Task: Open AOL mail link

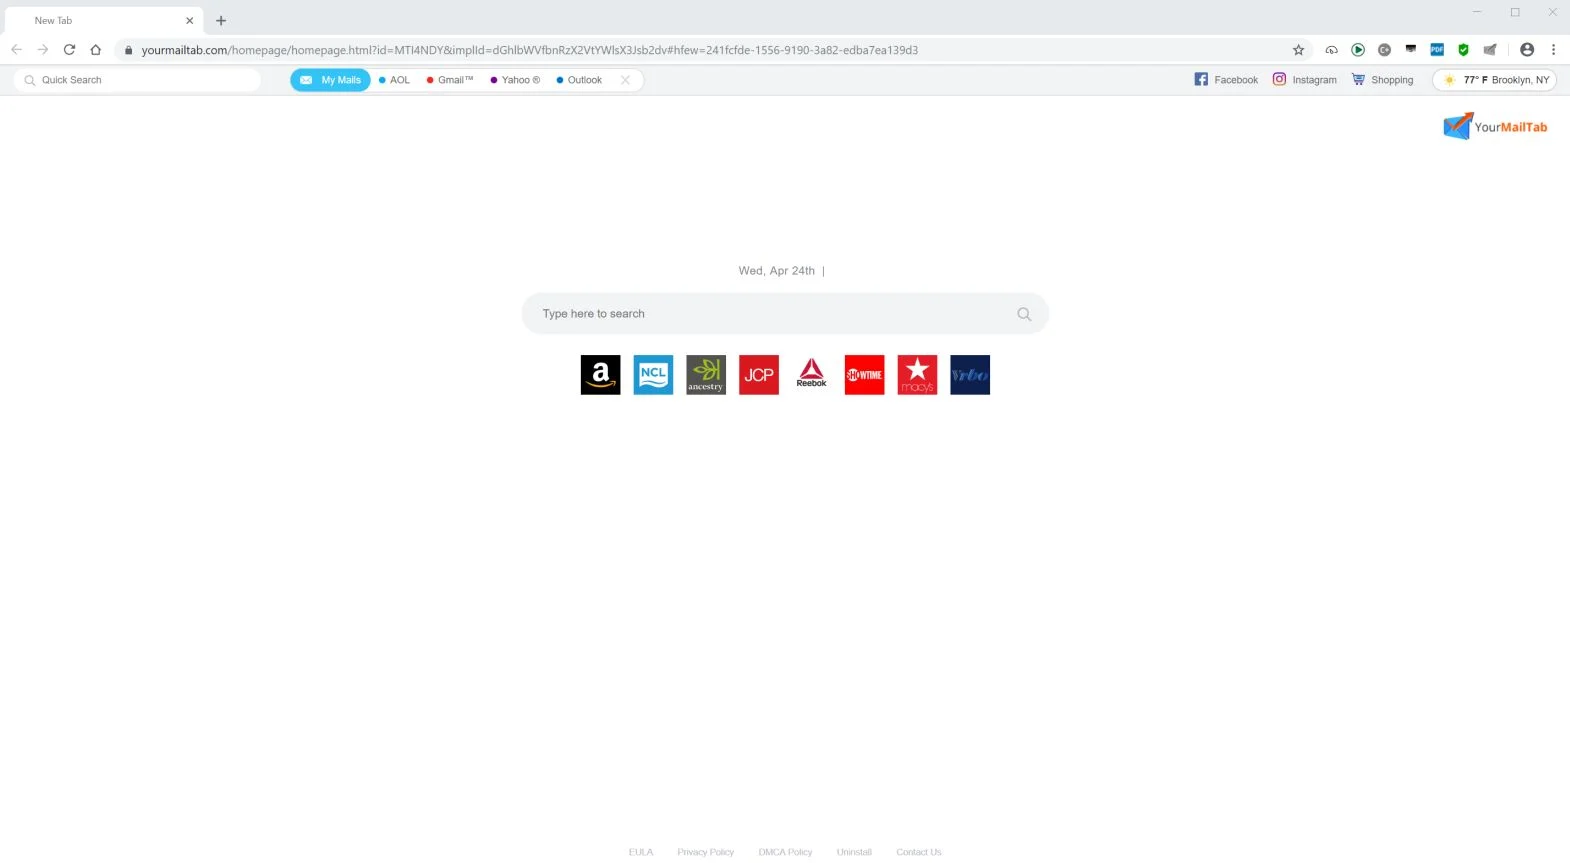Action: point(394,80)
